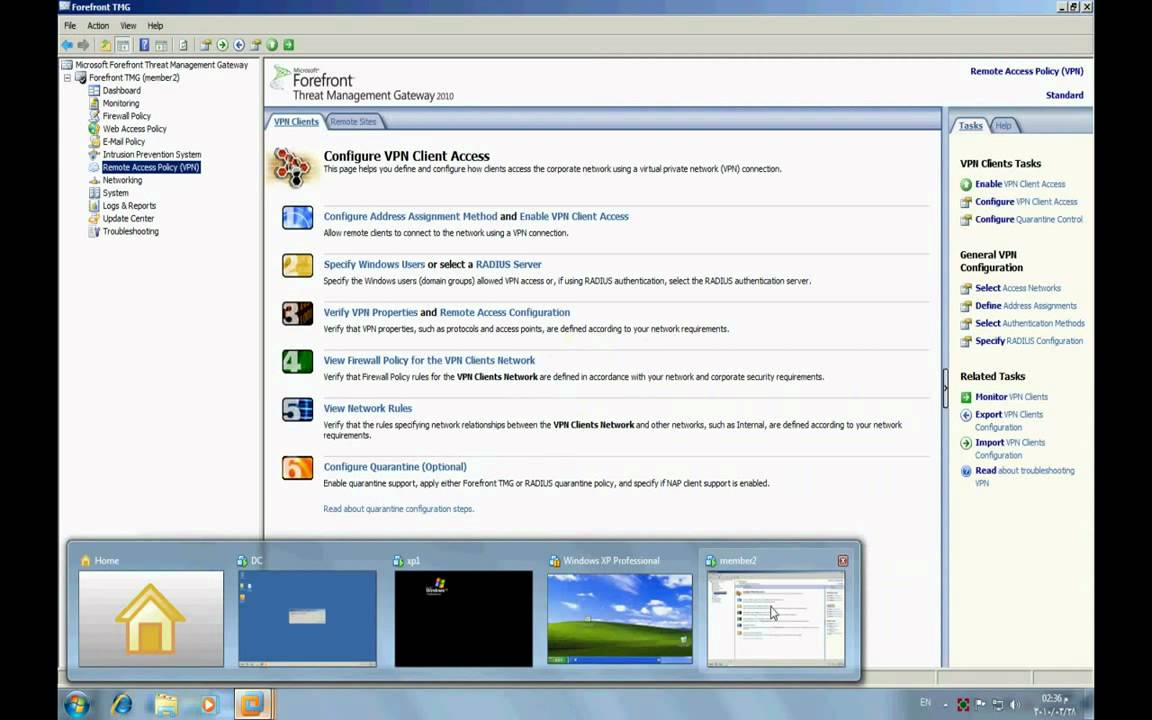
Task: Click the Monitor VPN Clients task icon
Action: [x=966, y=397]
